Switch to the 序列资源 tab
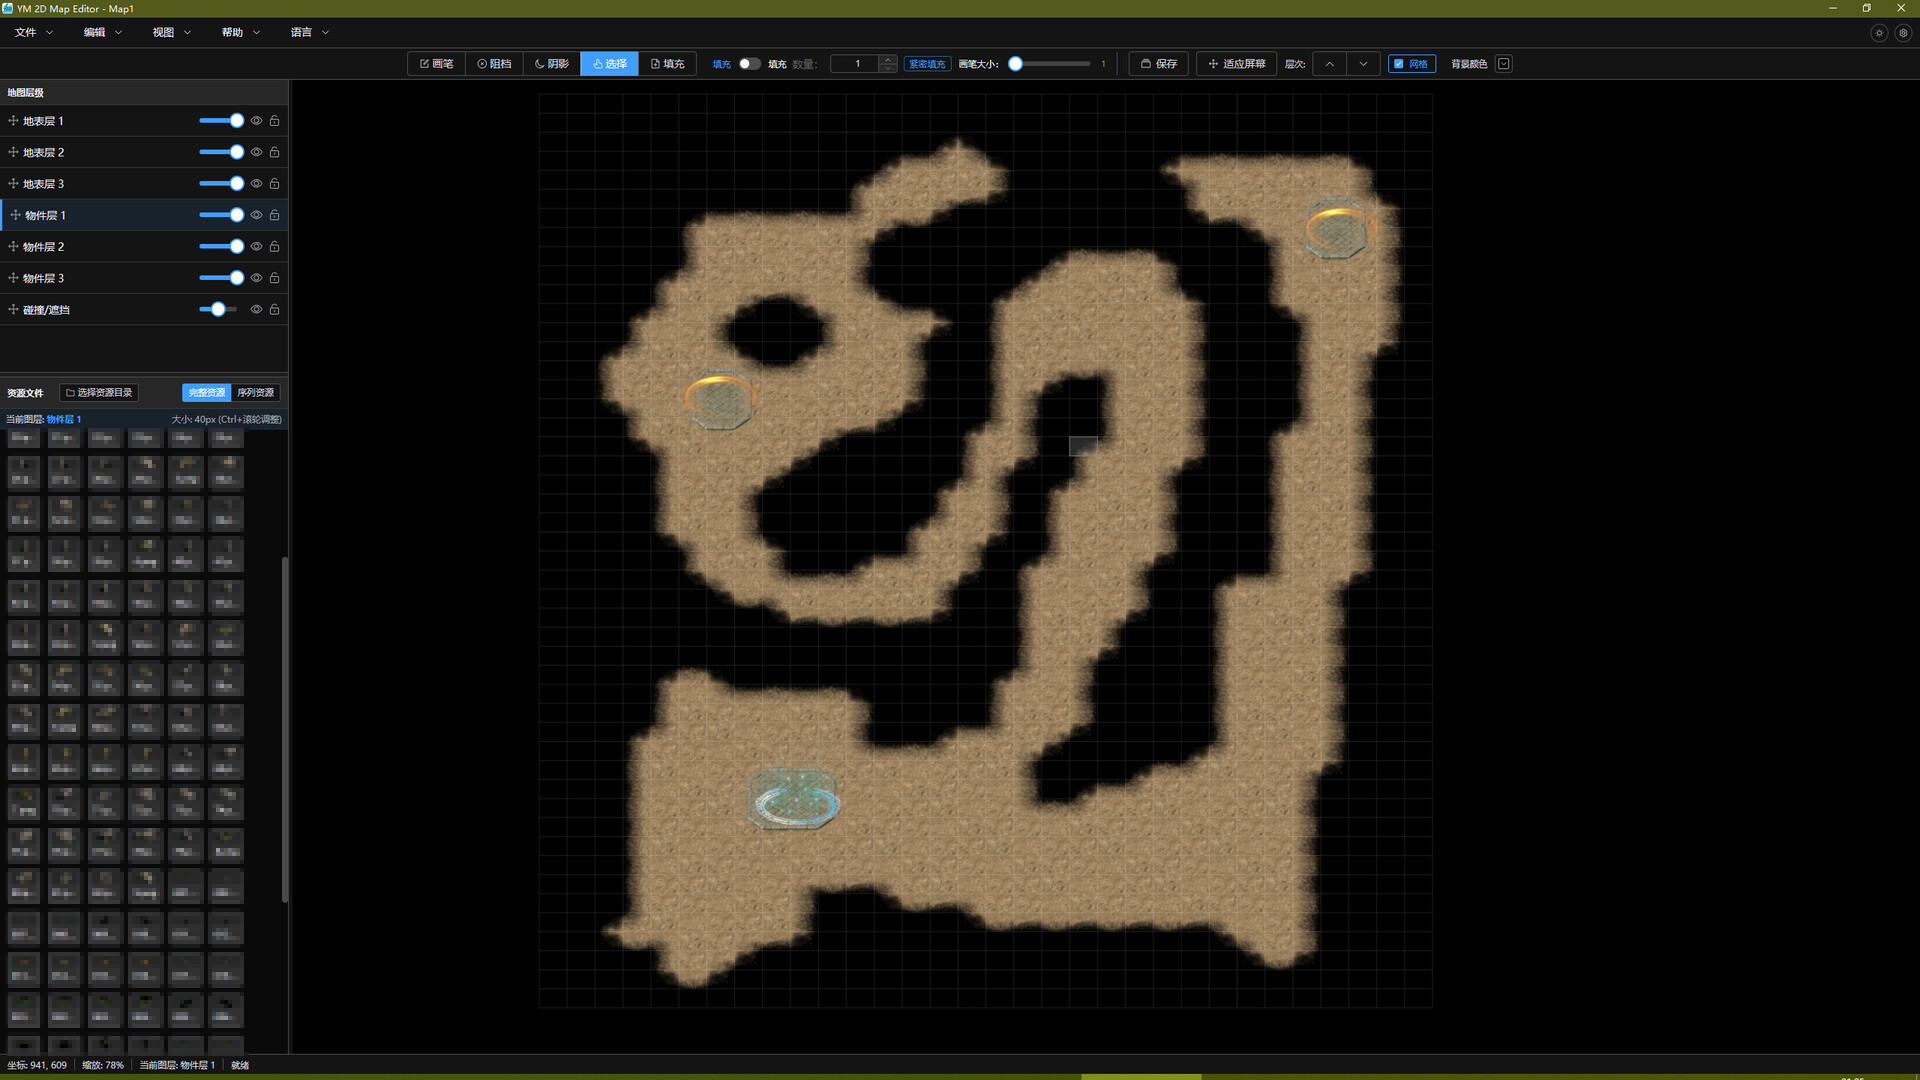This screenshot has width=1920, height=1080. [255, 393]
